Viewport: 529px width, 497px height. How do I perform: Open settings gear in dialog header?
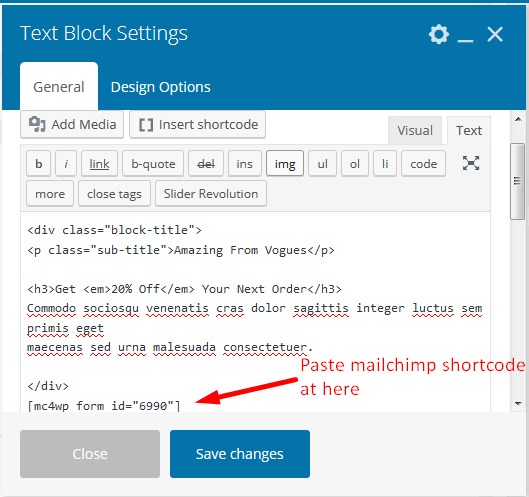click(x=439, y=34)
